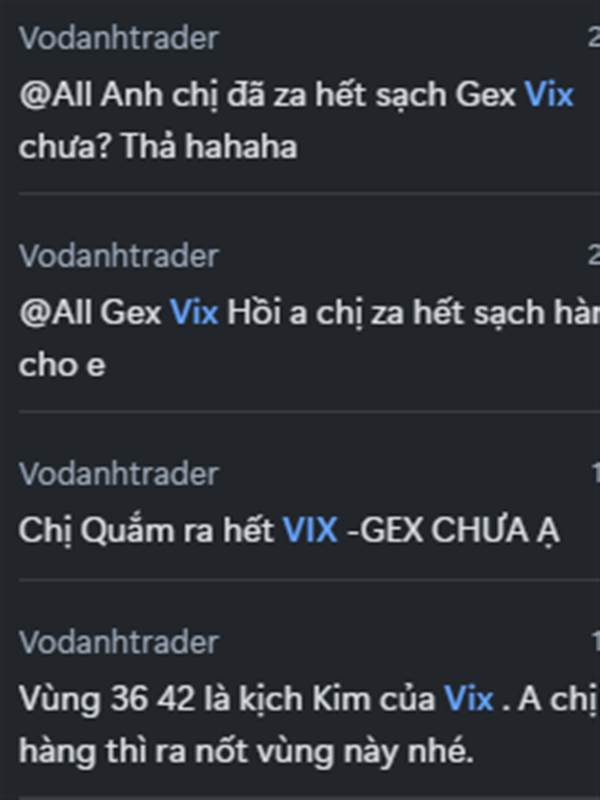Open Vix ticker link after "sạch Gex"
Viewport: 600px width, 800px height.
point(549,95)
